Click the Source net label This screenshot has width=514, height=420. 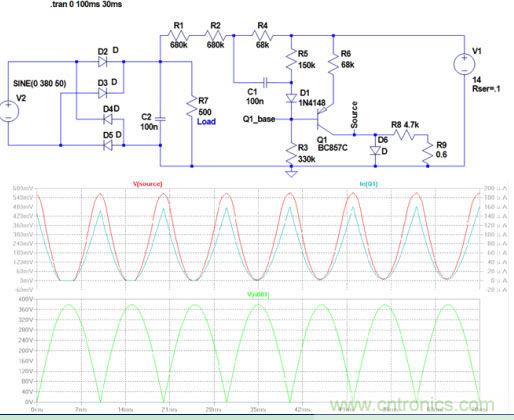point(354,115)
